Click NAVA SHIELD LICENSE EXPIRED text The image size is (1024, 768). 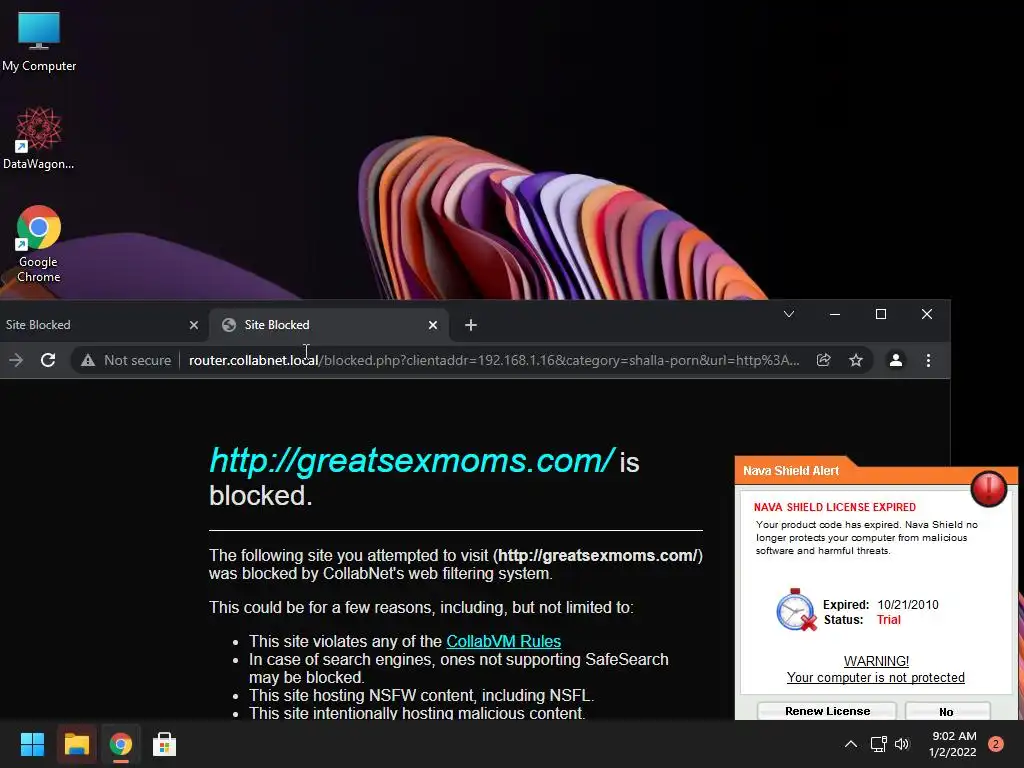[x=835, y=507]
